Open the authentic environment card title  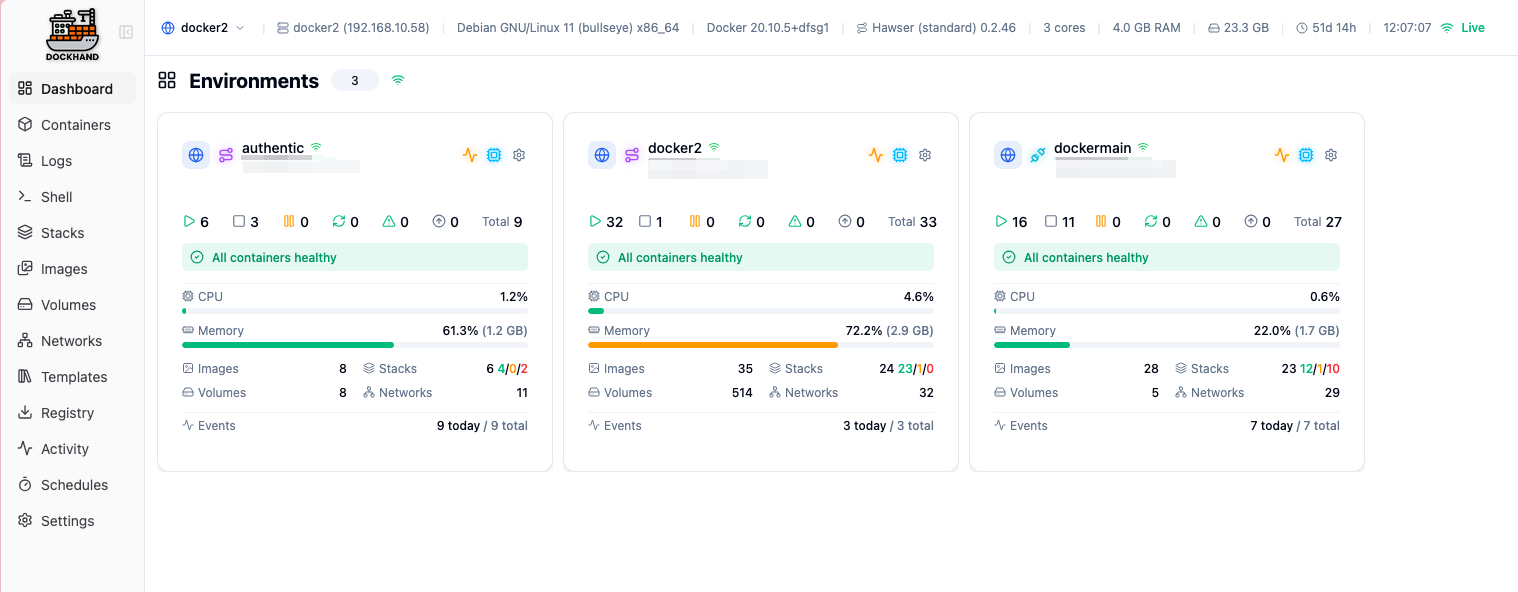tap(273, 148)
